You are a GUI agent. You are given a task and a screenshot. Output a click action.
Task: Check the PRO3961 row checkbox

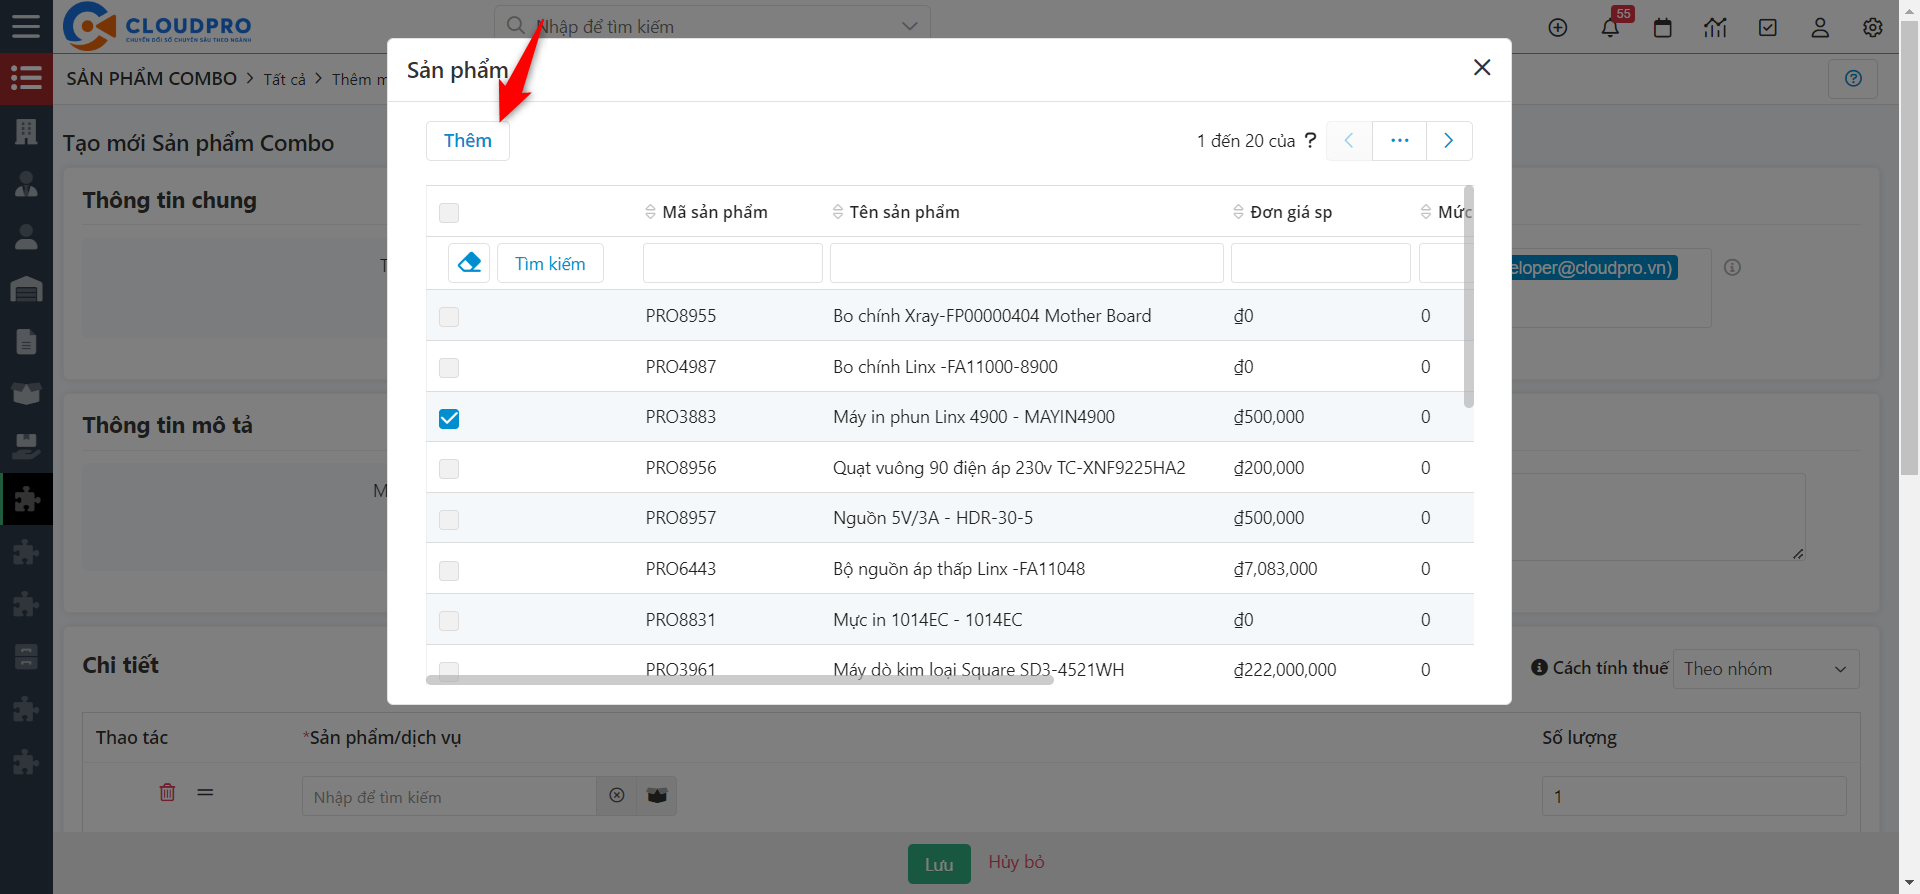coord(449,669)
